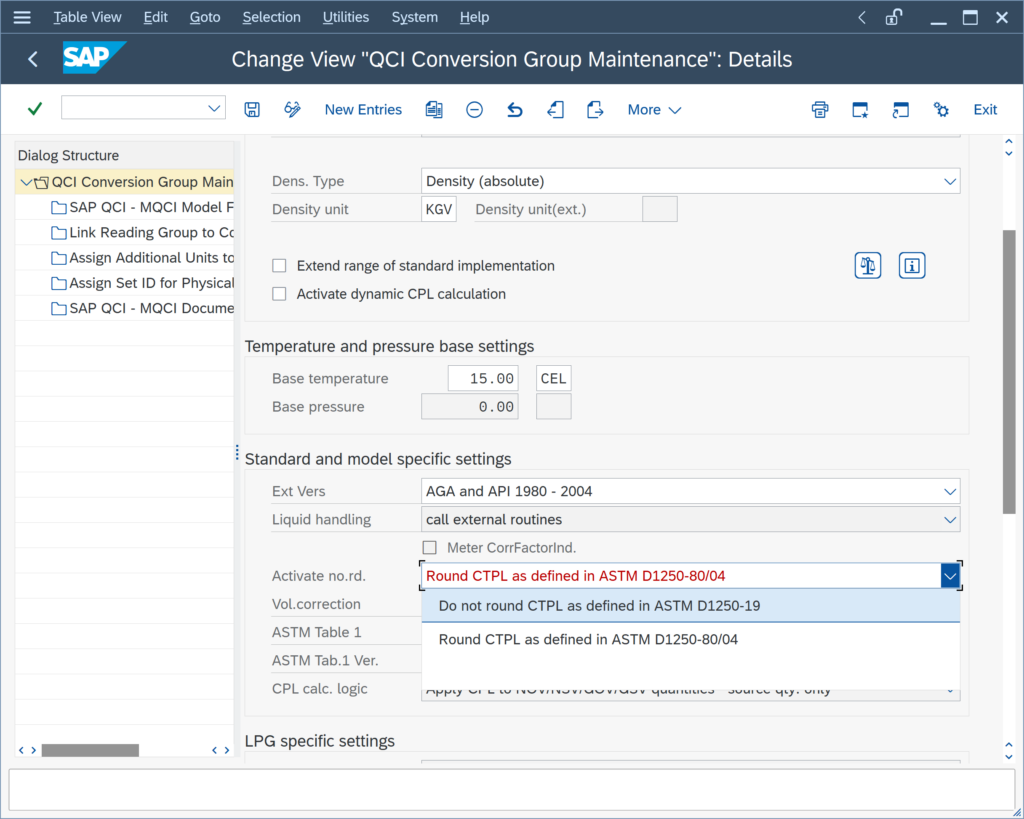This screenshot has height=819, width=1024.
Task: Click the Activate no.rd. field label
Action: click(319, 576)
